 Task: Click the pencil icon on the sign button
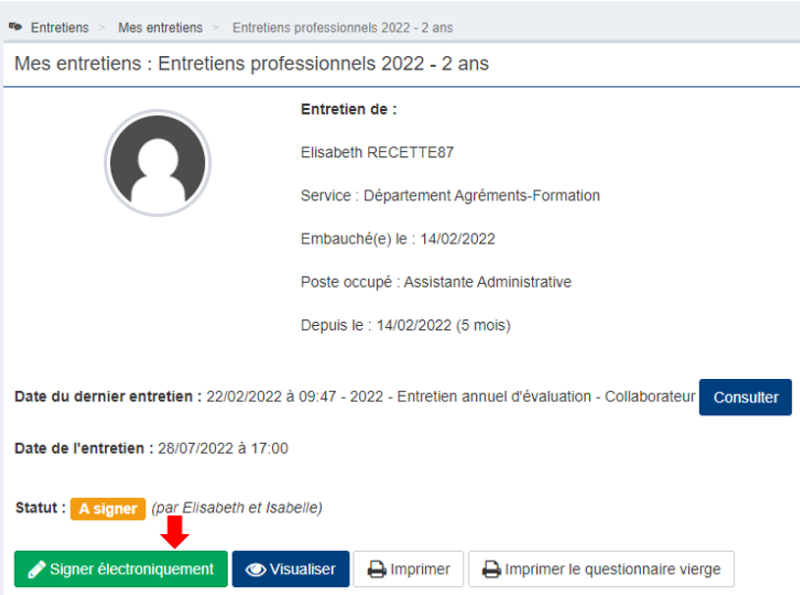[x=36, y=570]
